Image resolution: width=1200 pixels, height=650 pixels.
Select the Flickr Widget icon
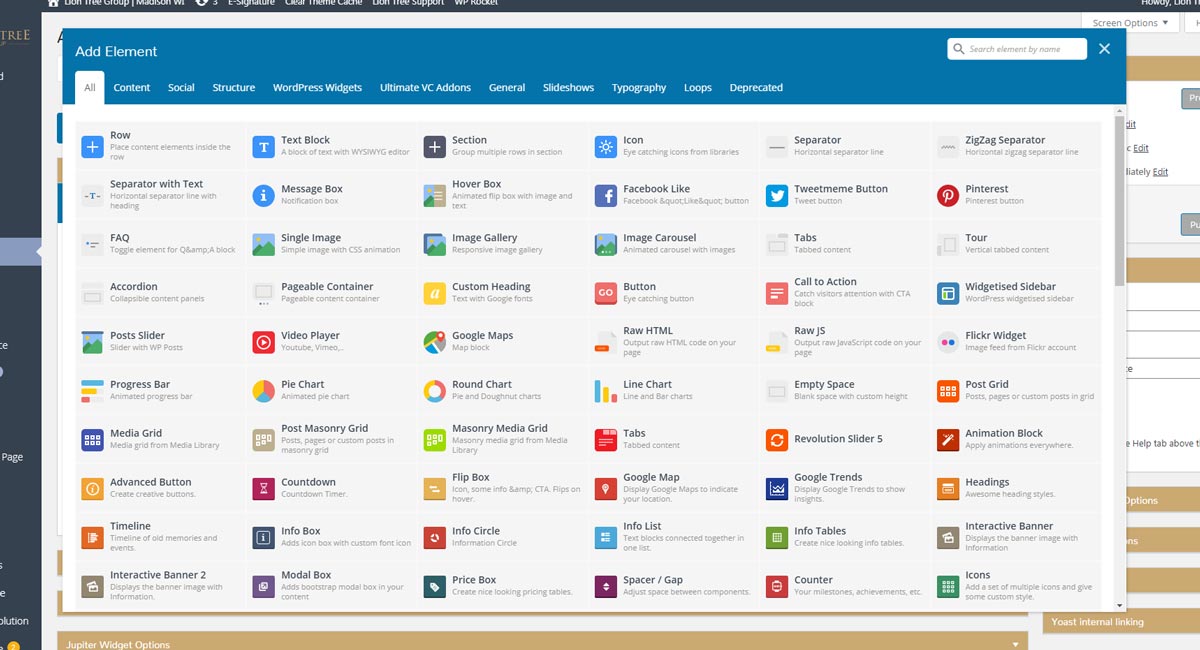[947, 343]
